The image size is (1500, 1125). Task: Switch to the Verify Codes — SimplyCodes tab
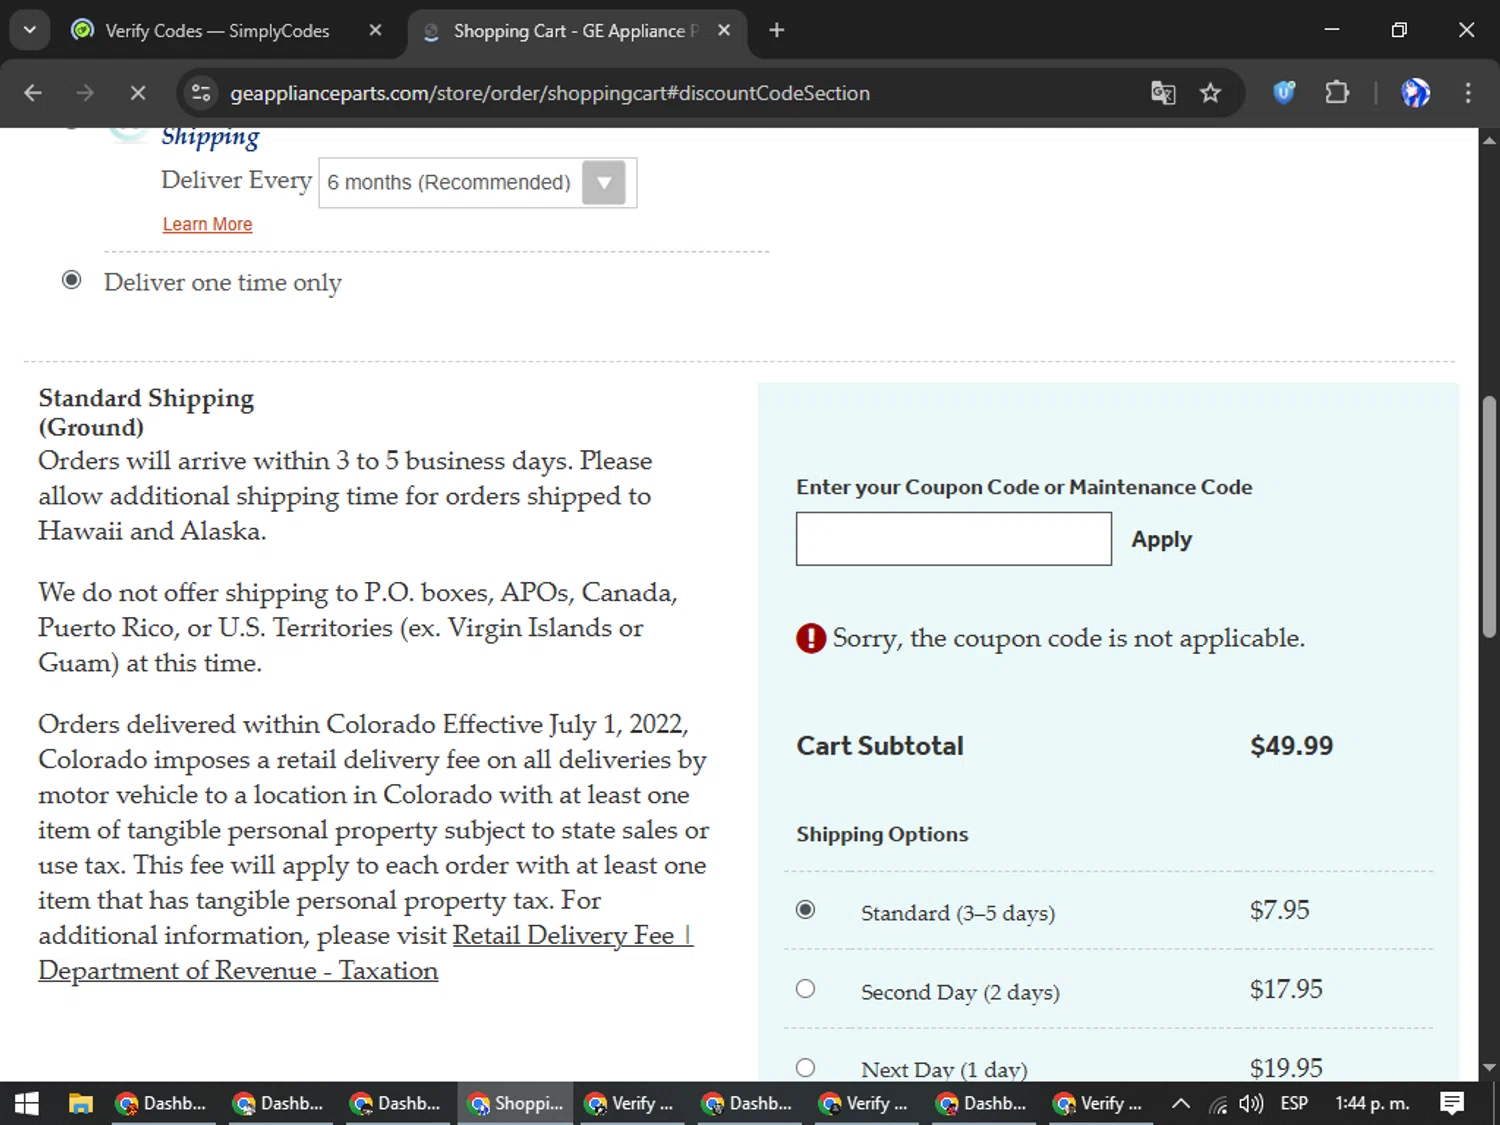(x=217, y=31)
